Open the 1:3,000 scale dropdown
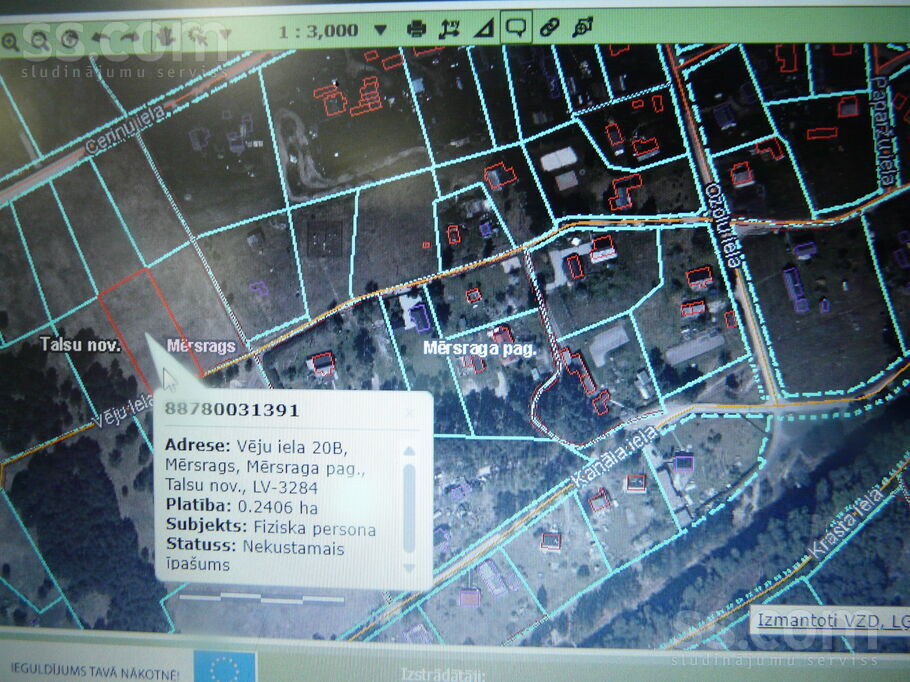Image resolution: width=910 pixels, height=682 pixels. pos(380,31)
